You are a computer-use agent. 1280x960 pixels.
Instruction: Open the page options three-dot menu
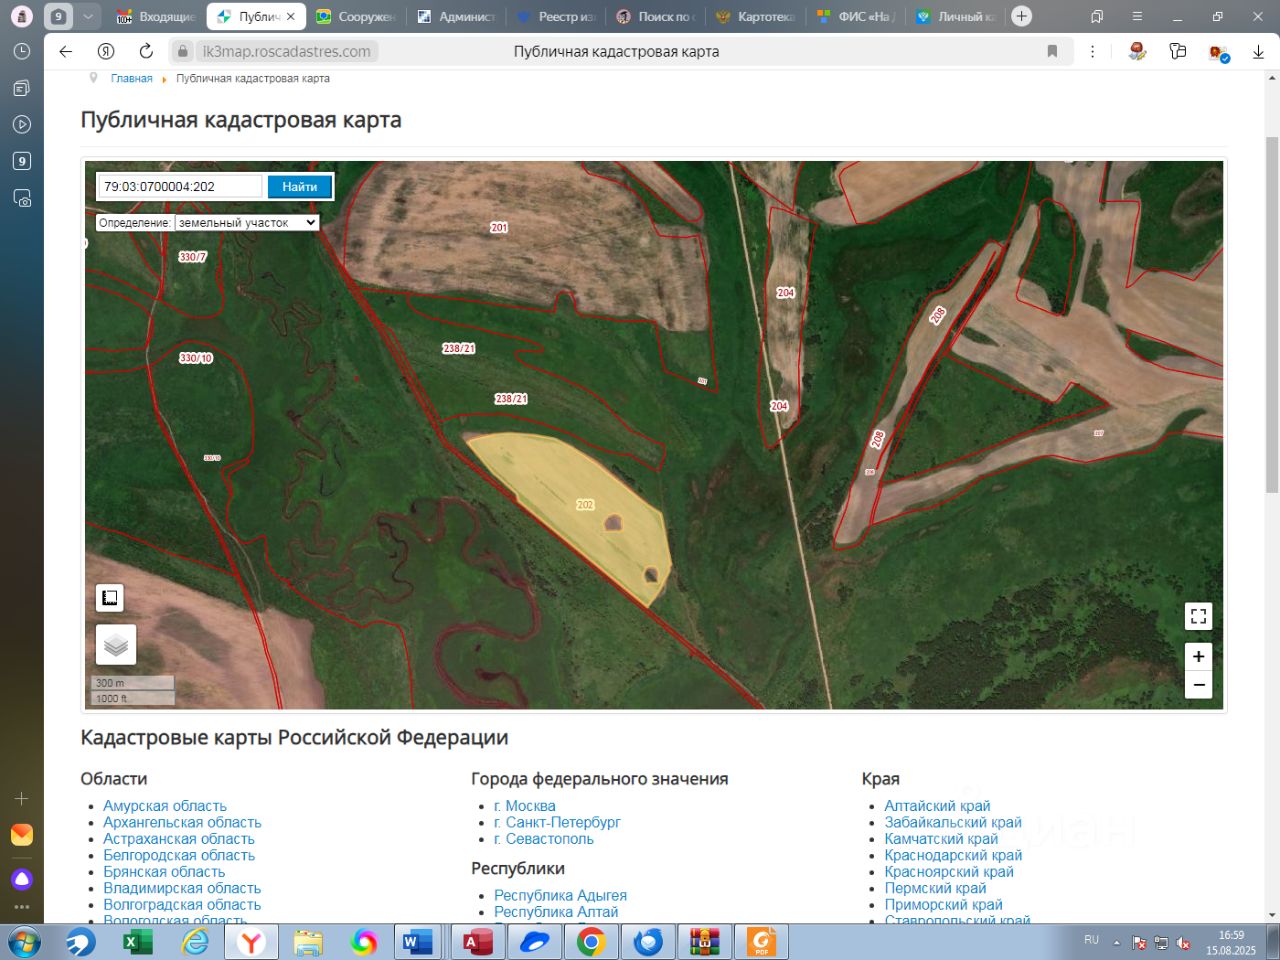coord(1092,52)
